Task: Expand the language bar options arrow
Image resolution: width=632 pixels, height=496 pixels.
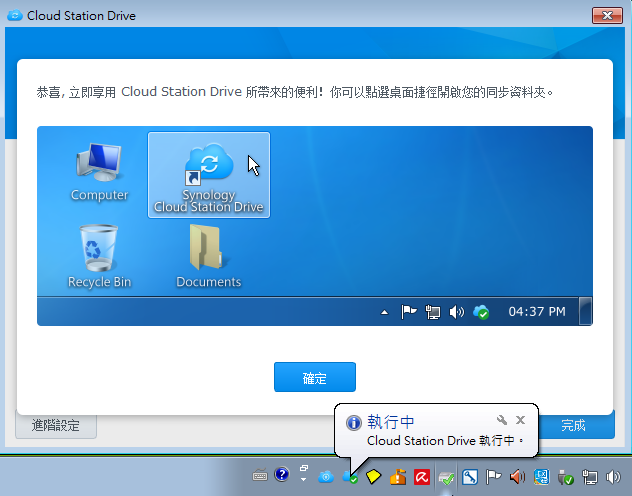Action: [304, 479]
